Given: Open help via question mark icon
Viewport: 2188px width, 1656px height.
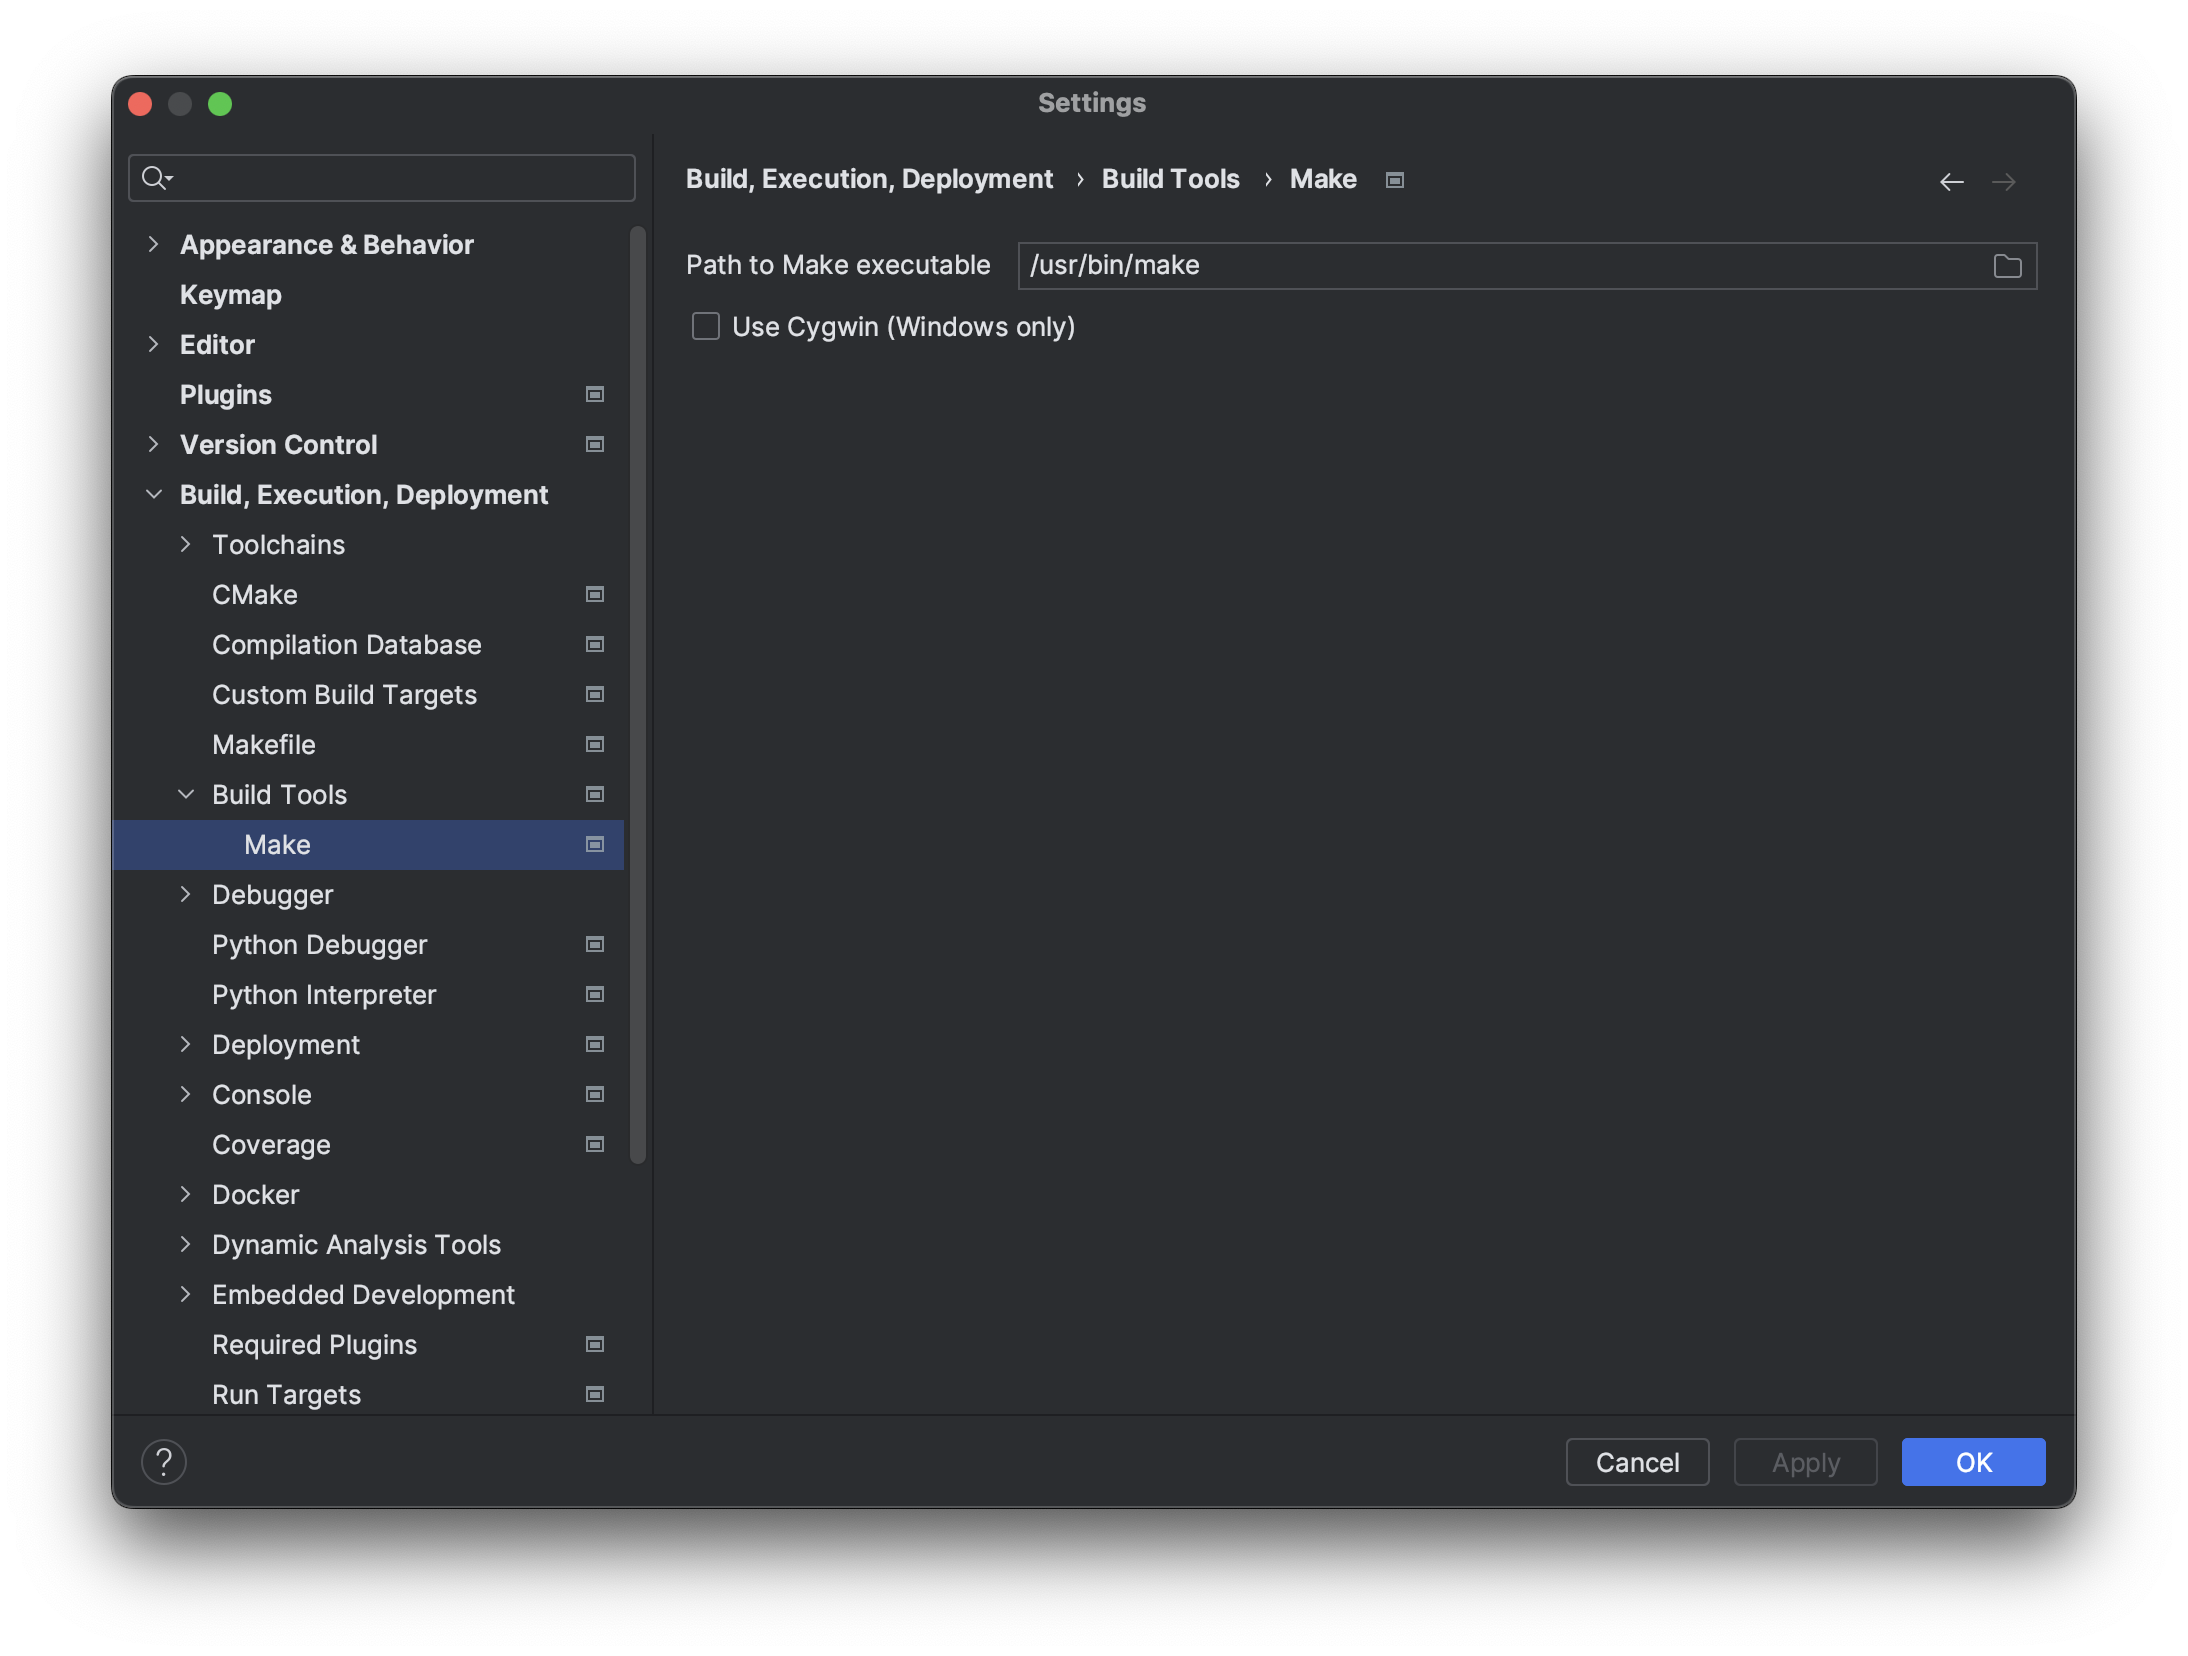Looking at the screenshot, I should (x=164, y=1461).
